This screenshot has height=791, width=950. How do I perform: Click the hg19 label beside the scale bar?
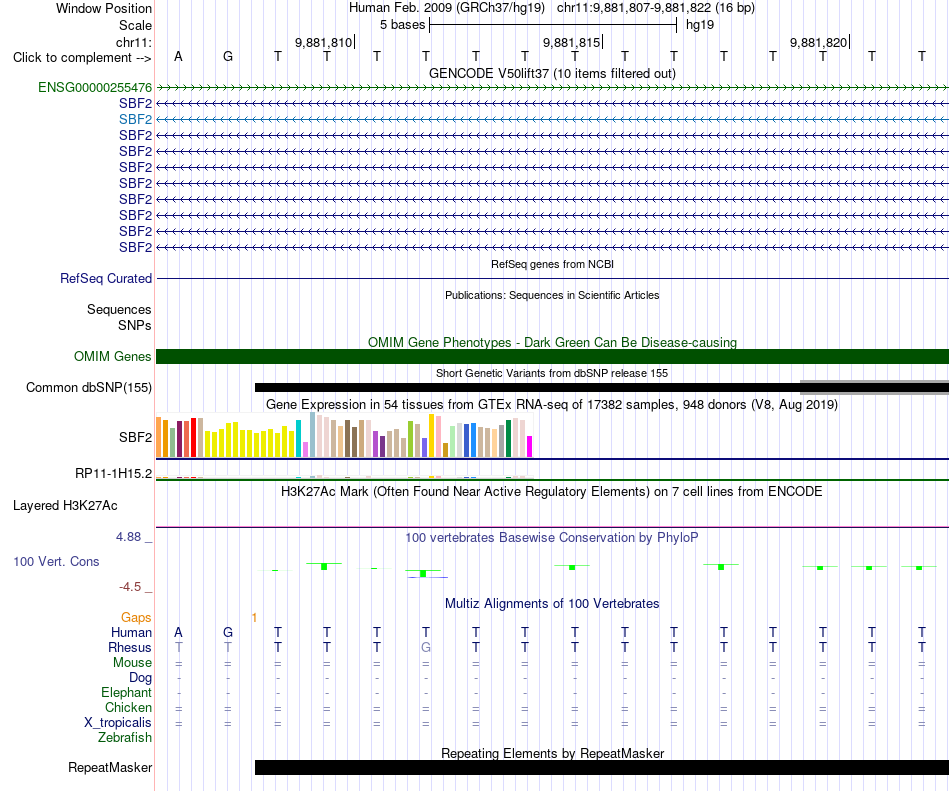pos(700,25)
